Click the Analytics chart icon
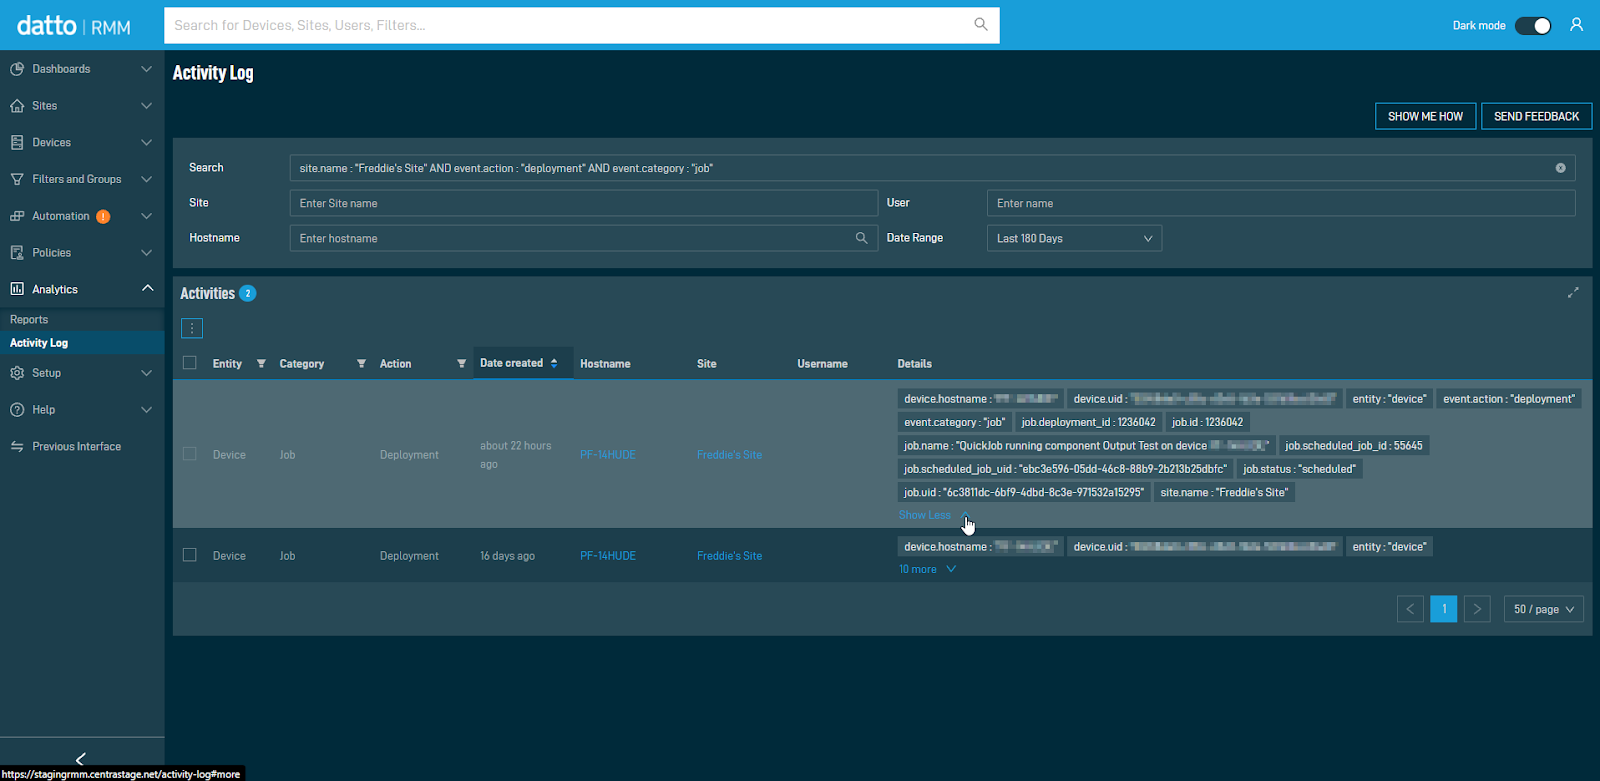The height and width of the screenshot is (781, 1600). (17, 289)
